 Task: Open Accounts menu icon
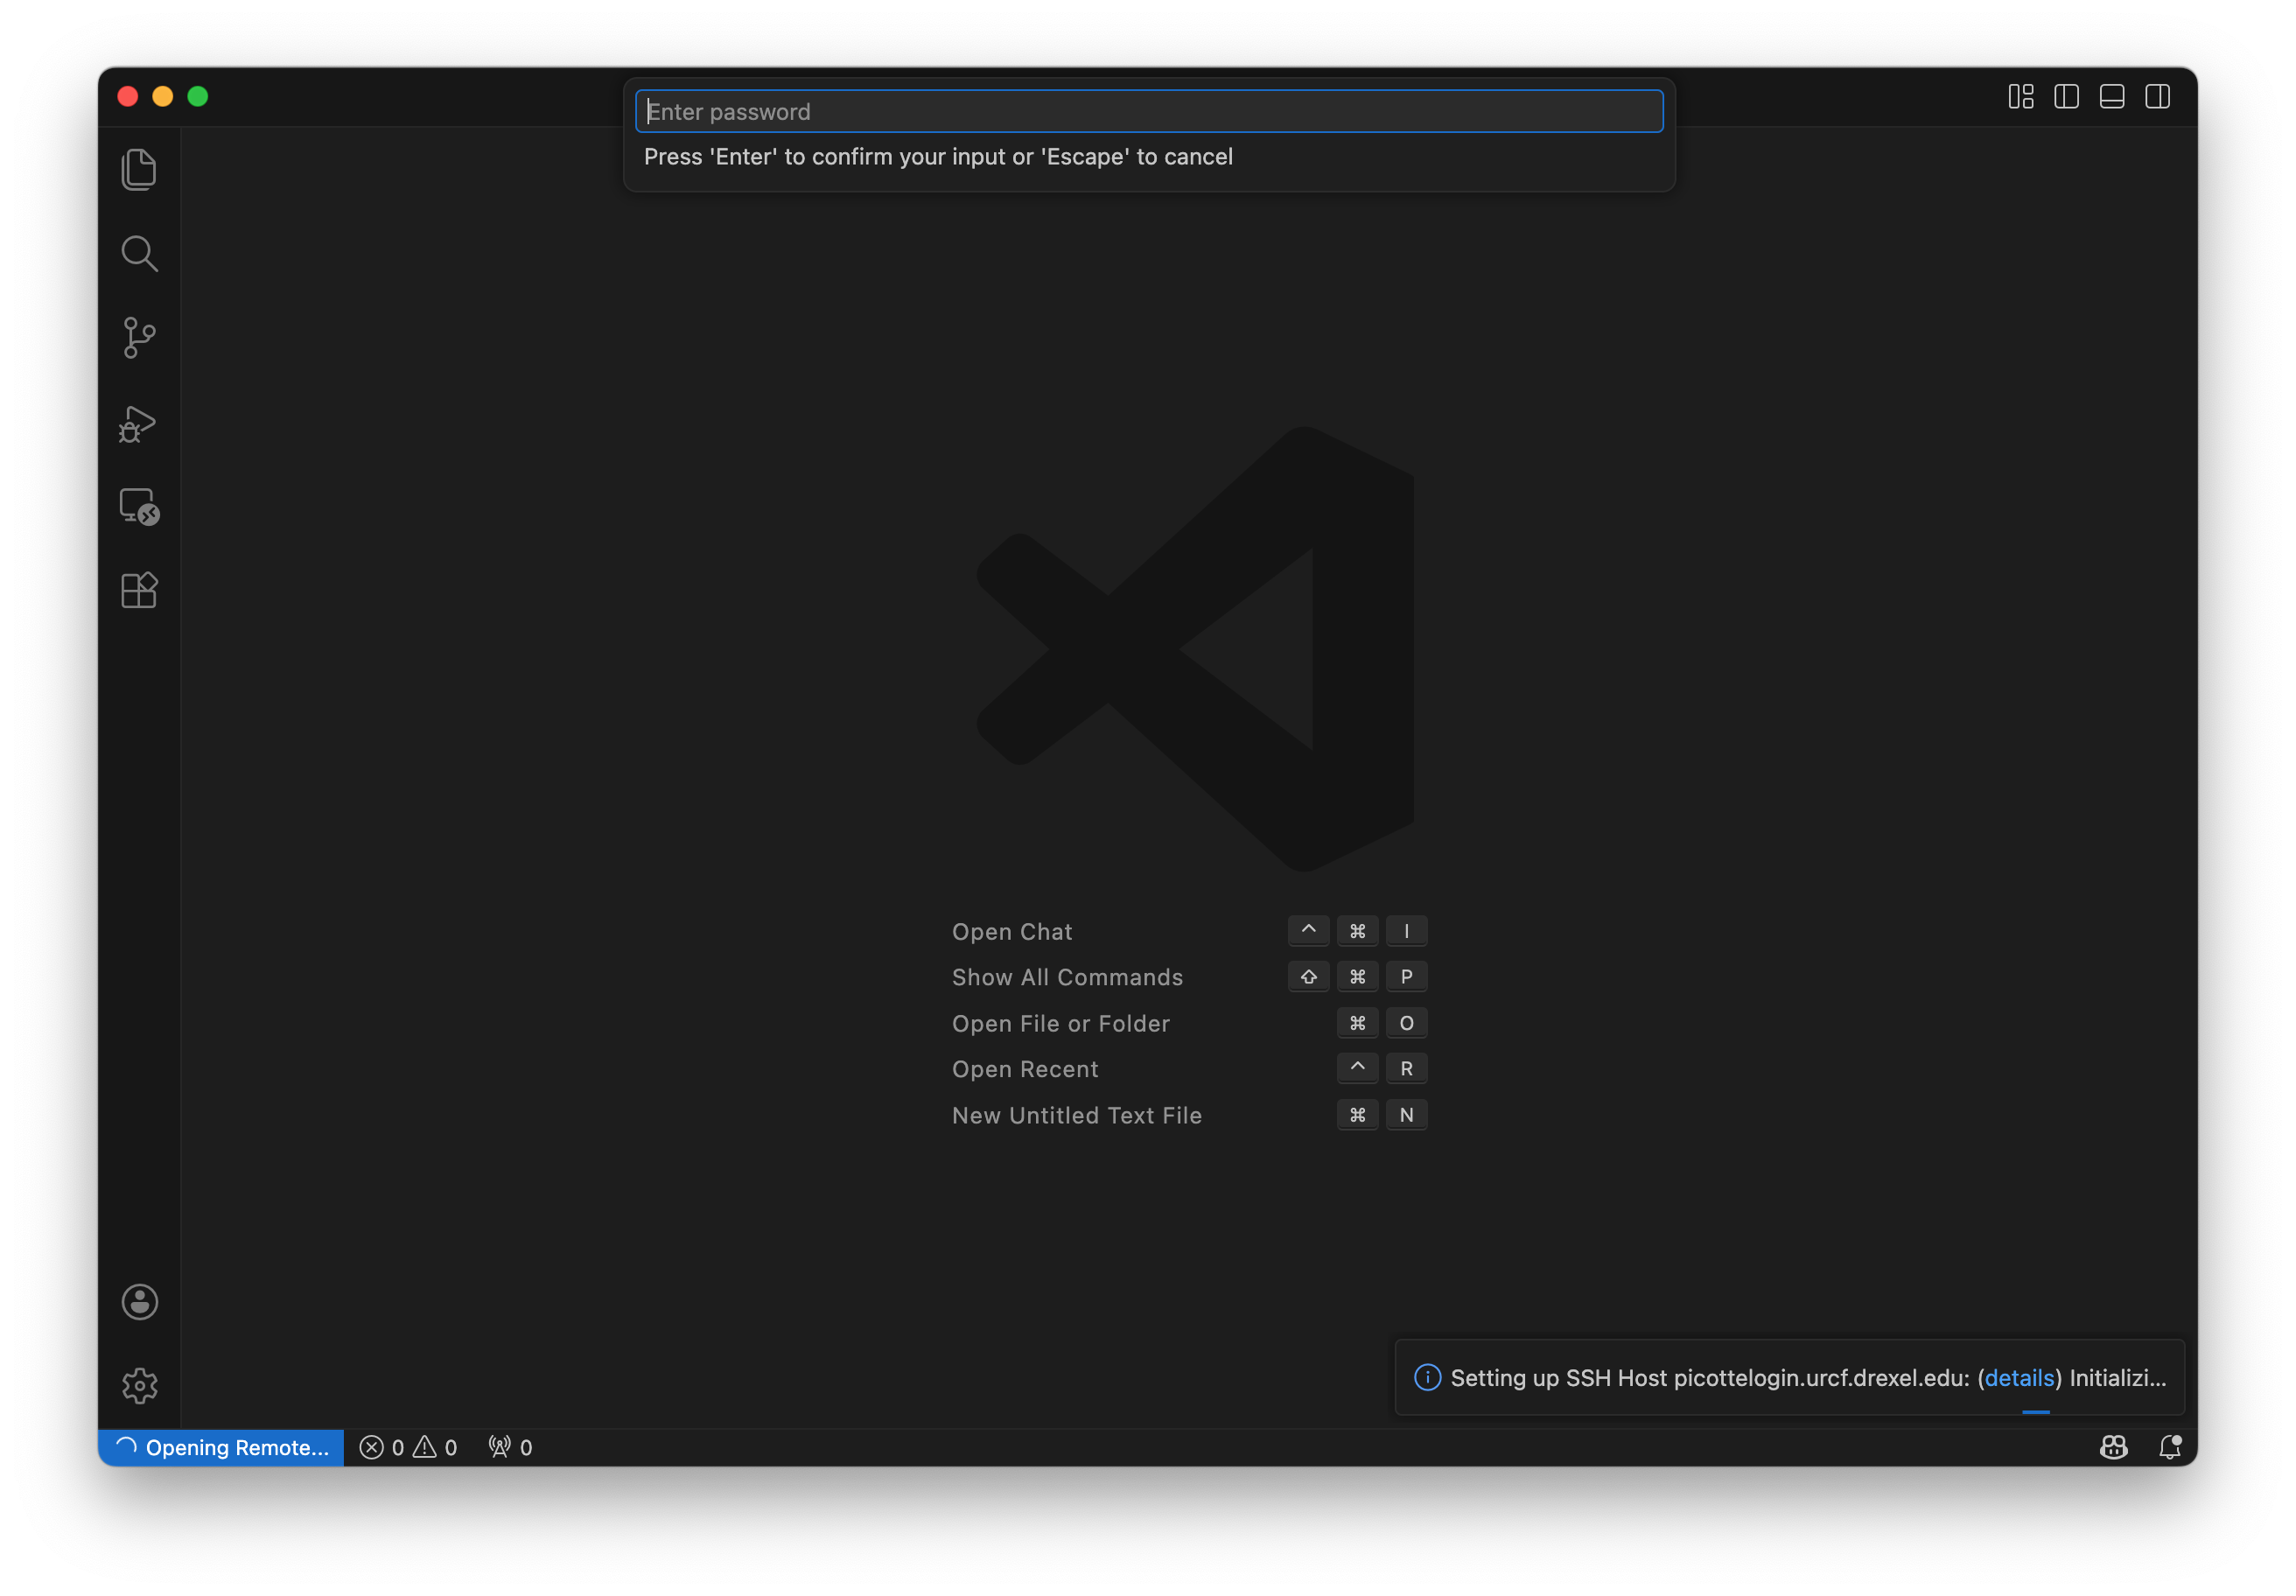tap(139, 1302)
